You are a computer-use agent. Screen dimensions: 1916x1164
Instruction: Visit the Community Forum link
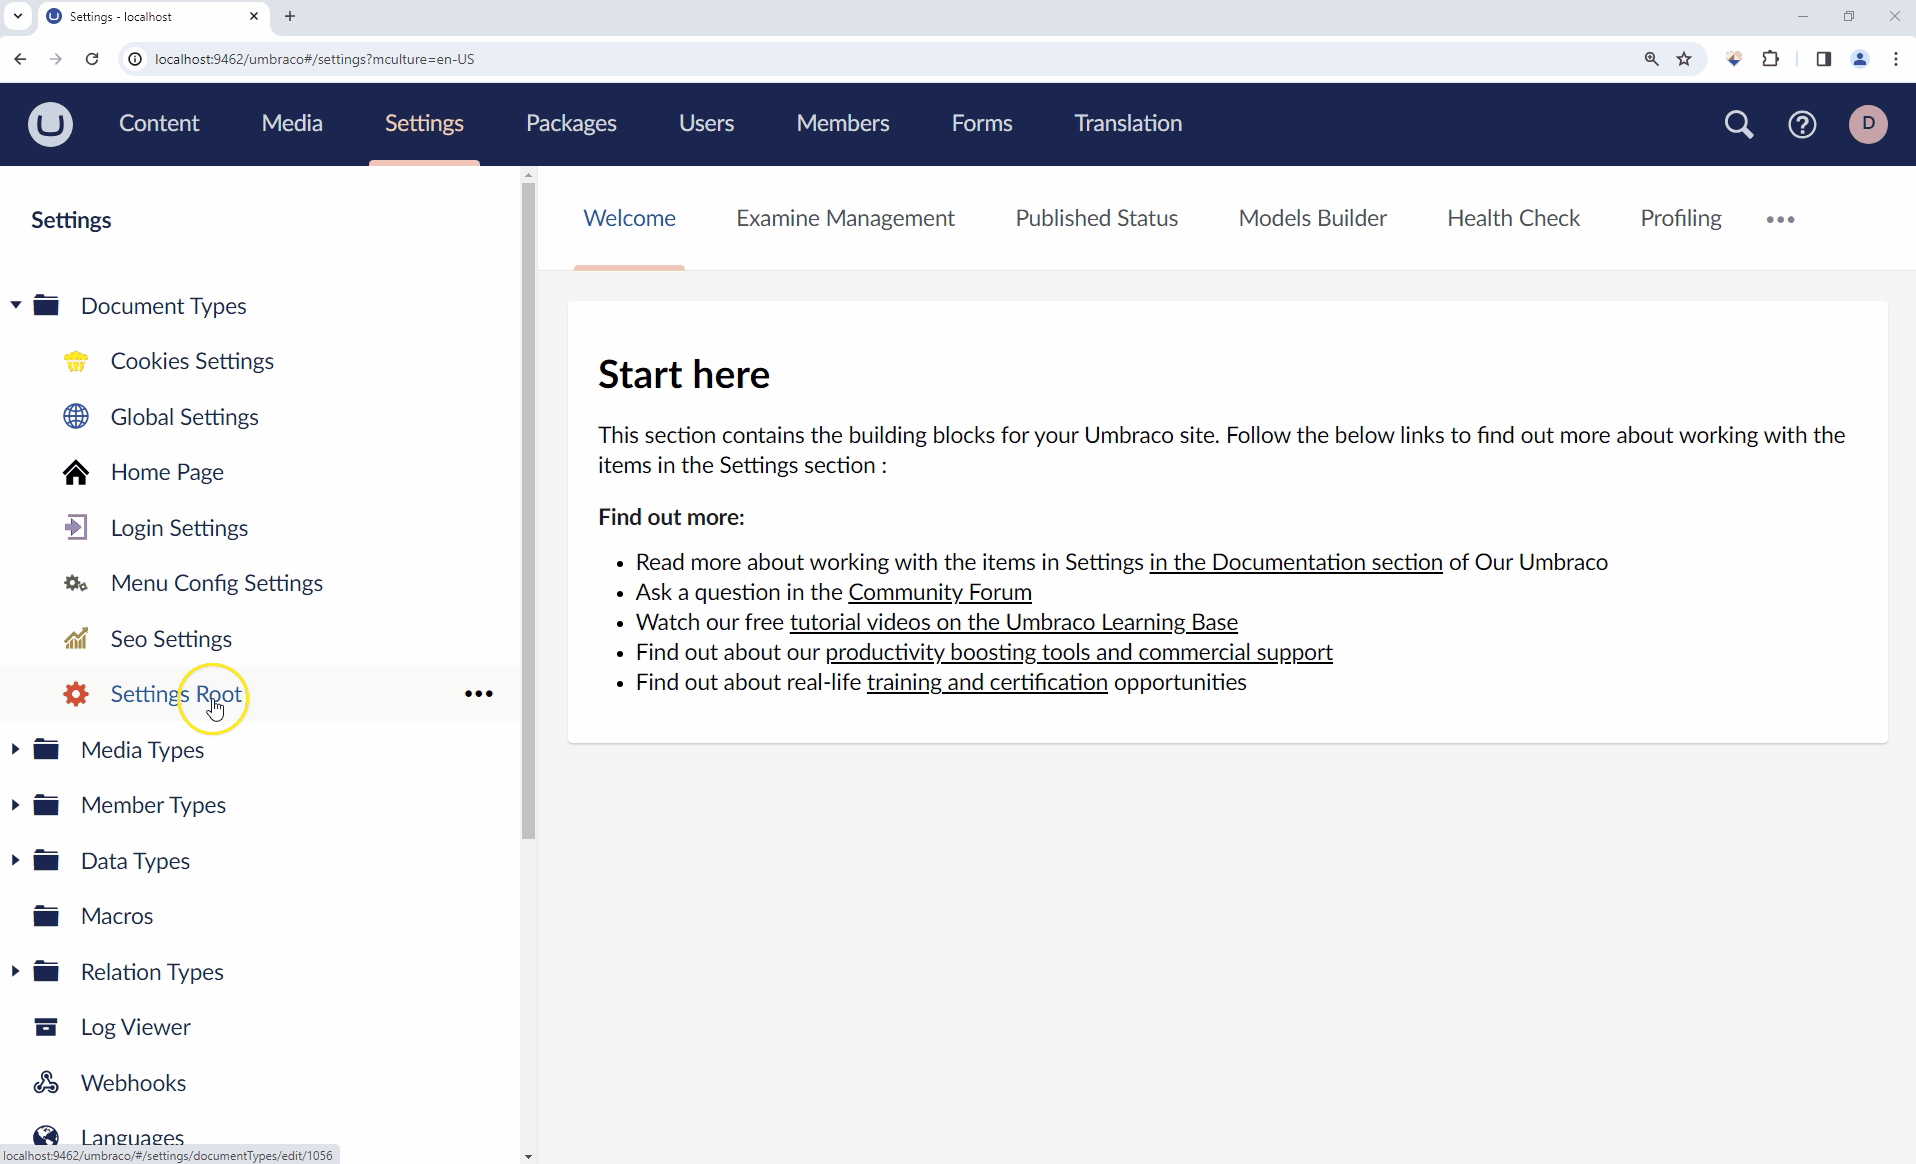point(940,592)
